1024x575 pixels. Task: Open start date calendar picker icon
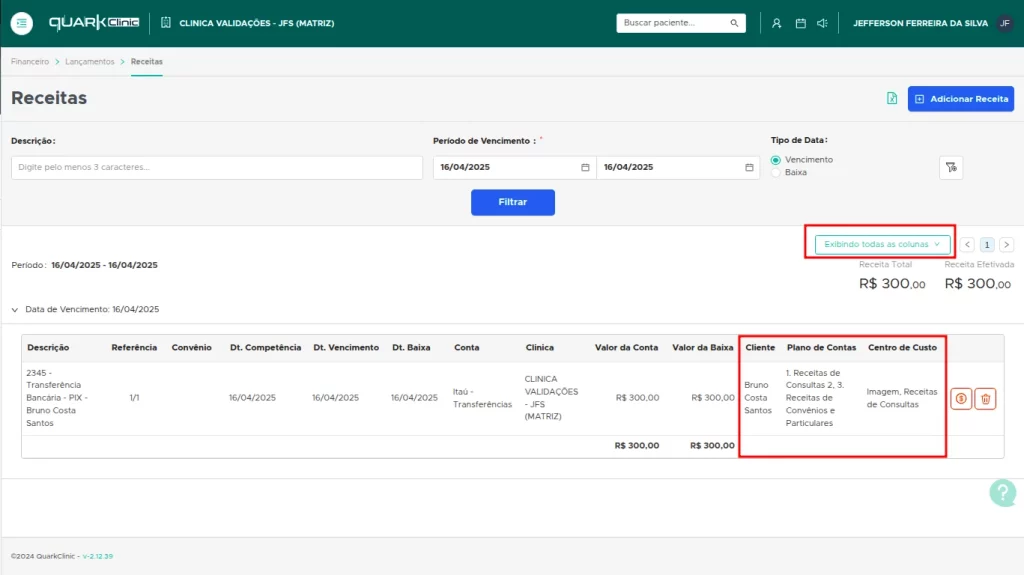[x=585, y=167]
